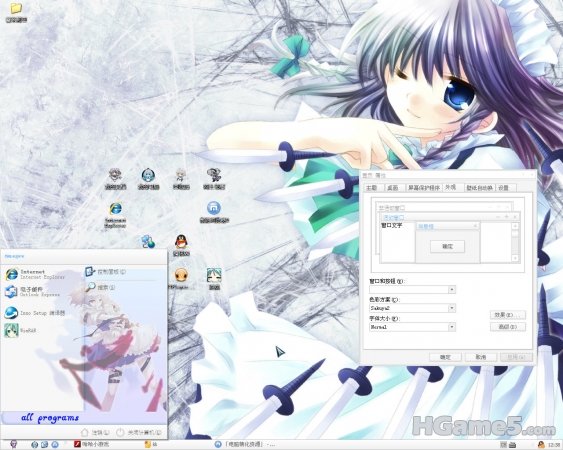Click the 效果 effects button
This screenshot has width=563, height=450.
pyautogui.click(x=508, y=315)
